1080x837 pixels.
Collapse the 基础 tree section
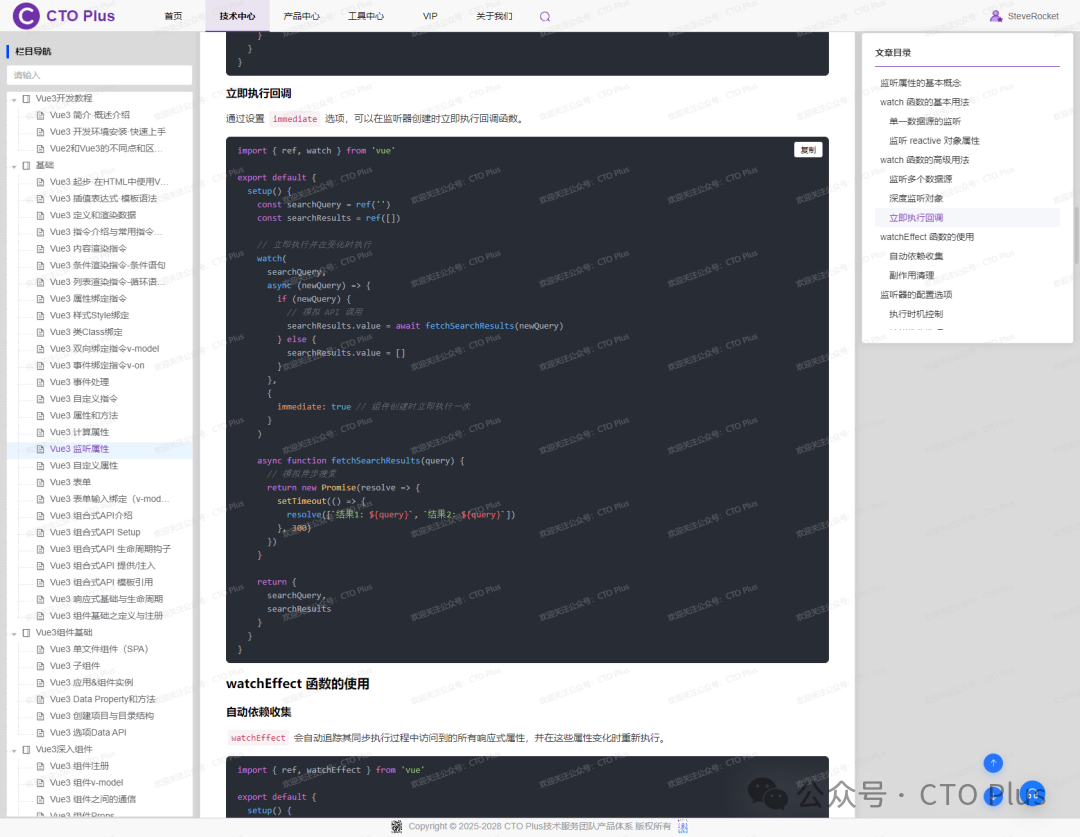pyautogui.click(x=14, y=166)
